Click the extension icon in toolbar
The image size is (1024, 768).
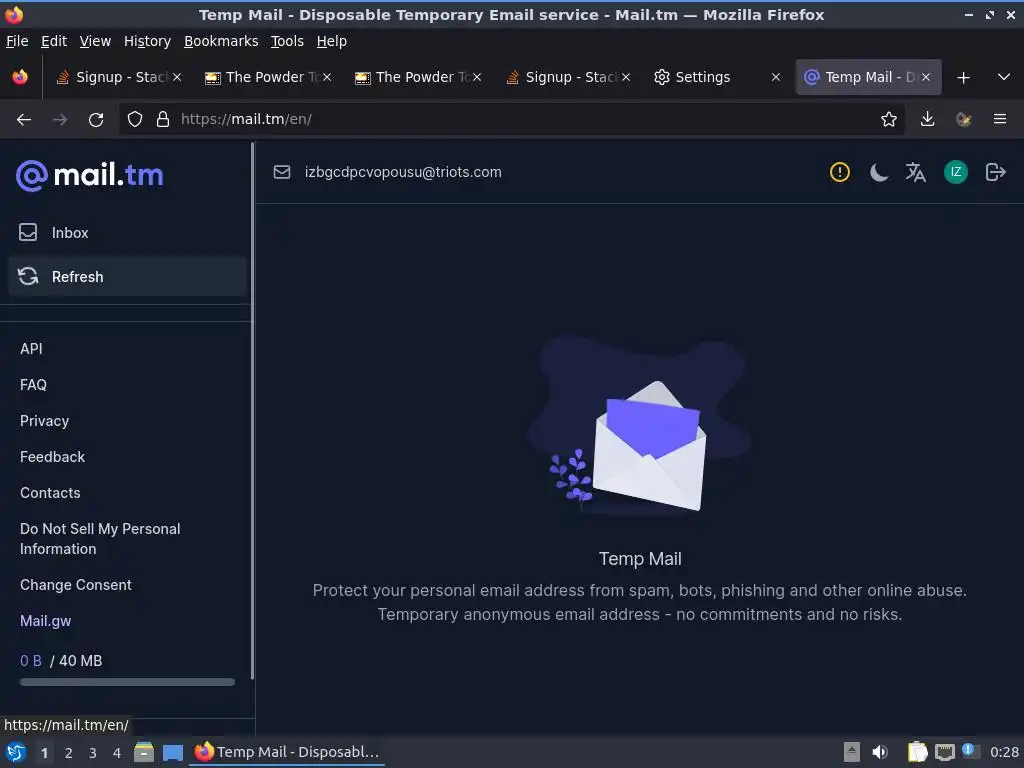tap(963, 119)
